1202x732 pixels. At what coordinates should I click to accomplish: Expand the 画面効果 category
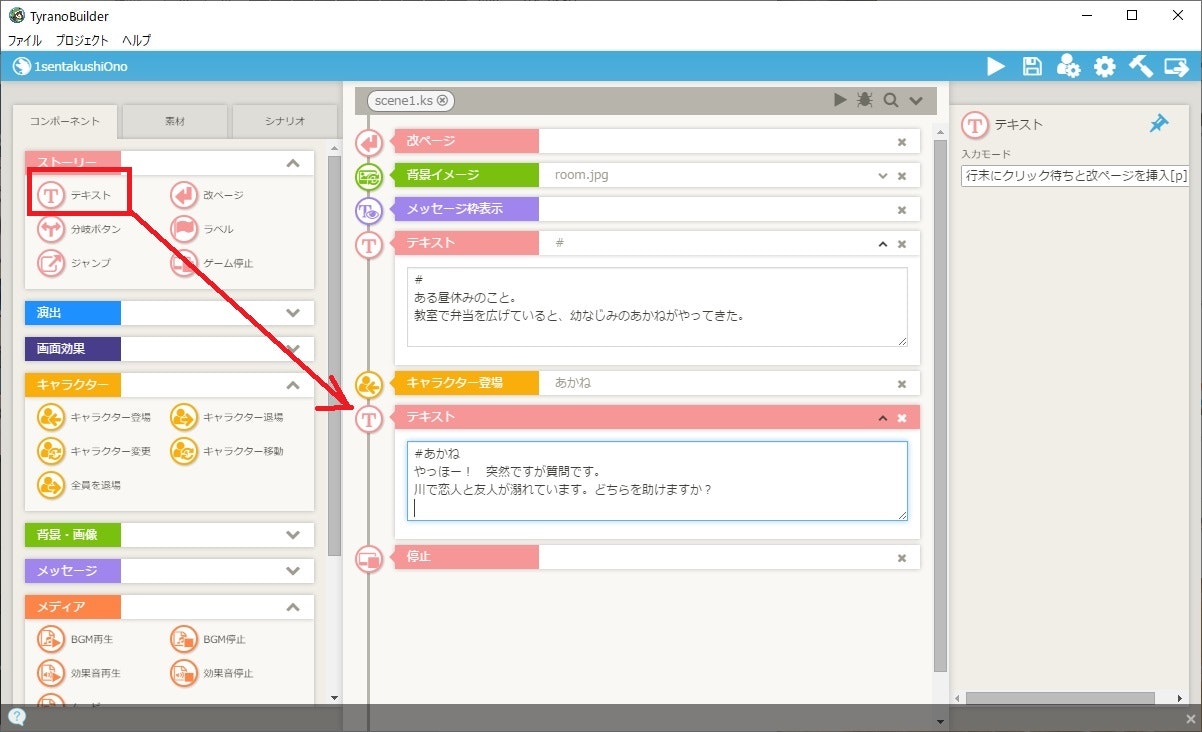coord(292,349)
